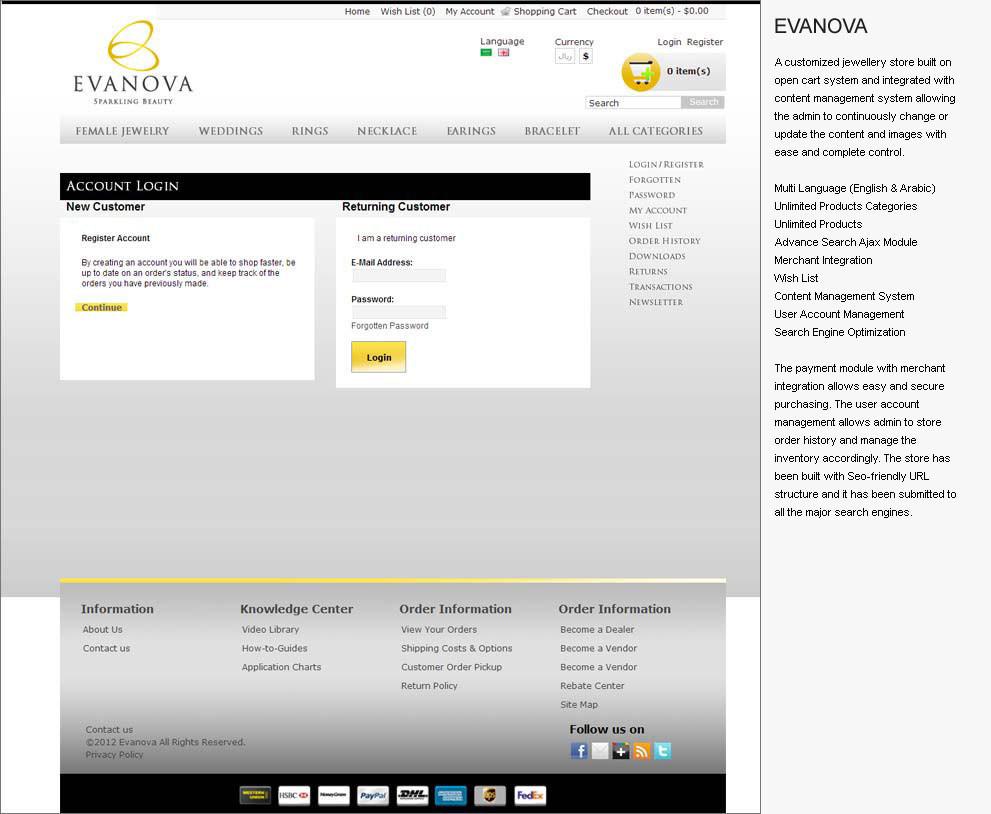Open the Twitter follow icon

coord(662,751)
